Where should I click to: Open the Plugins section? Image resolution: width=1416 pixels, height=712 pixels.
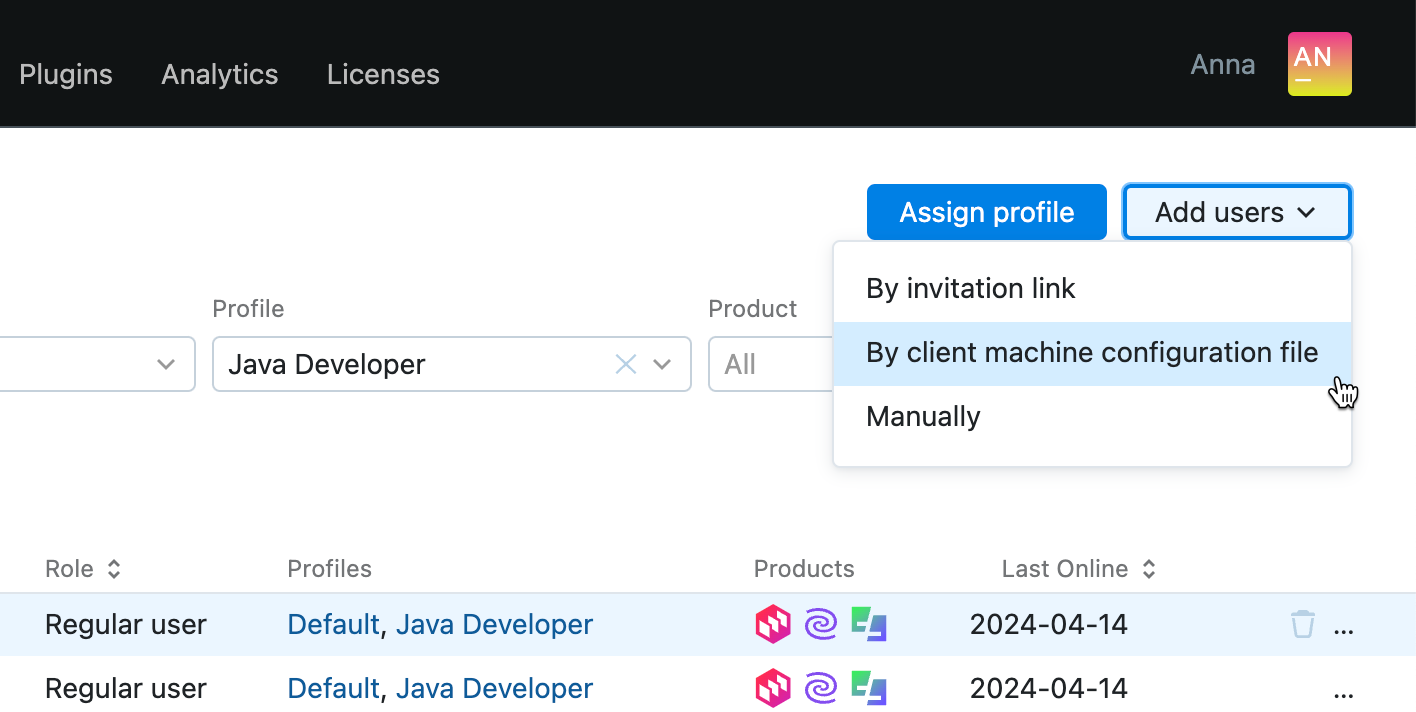pyautogui.click(x=65, y=74)
